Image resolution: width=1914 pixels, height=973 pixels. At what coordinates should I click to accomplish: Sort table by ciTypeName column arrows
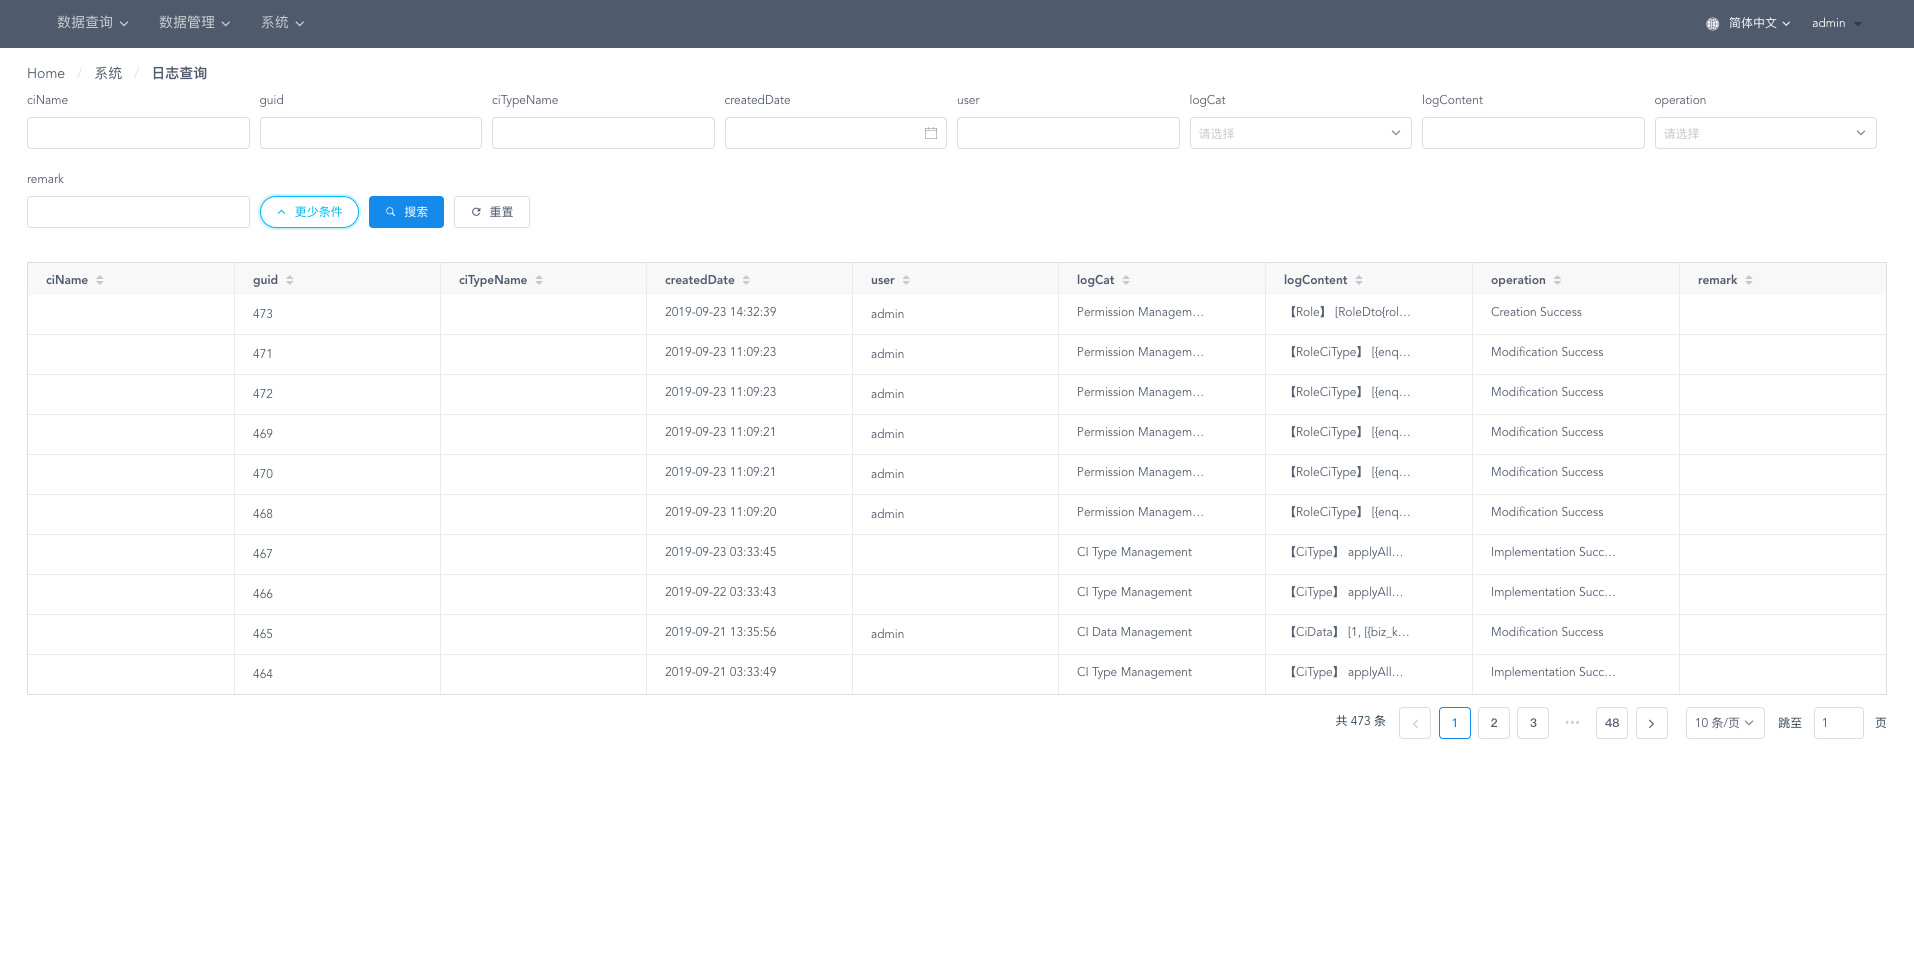[539, 280]
